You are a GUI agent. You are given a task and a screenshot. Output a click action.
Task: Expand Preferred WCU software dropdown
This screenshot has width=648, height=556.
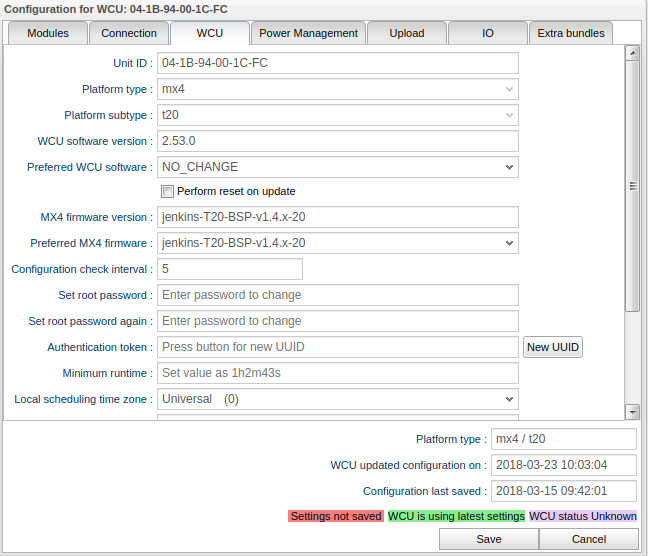click(338, 167)
